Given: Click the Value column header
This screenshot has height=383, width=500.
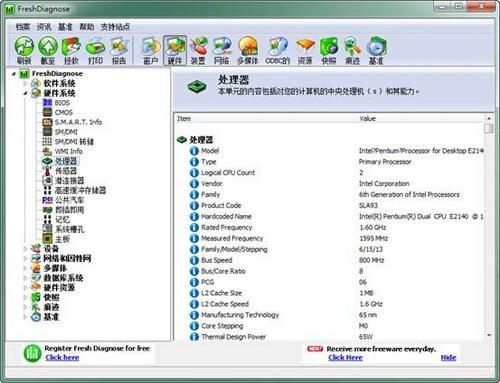Looking at the screenshot, I should click(420, 119).
